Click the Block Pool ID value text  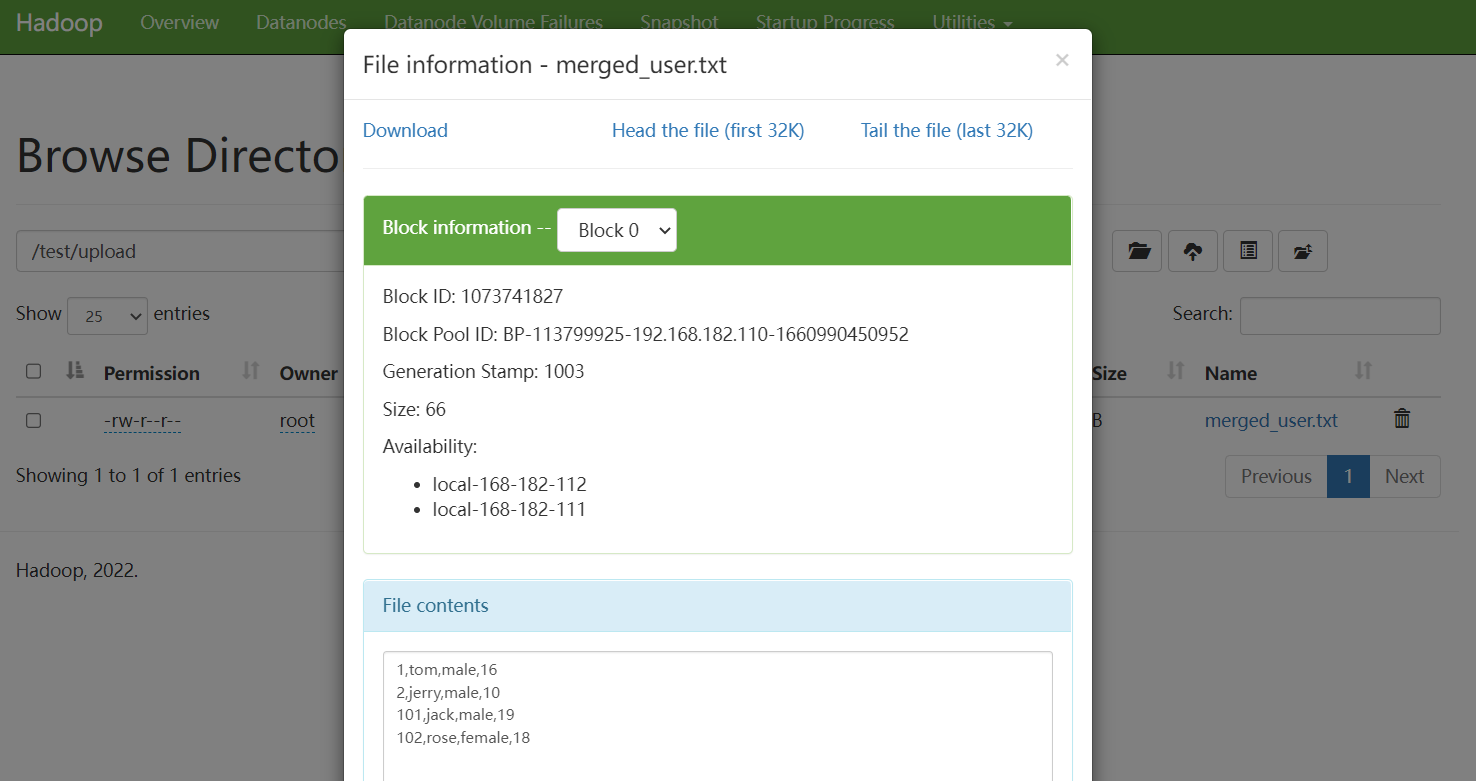tap(706, 334)
